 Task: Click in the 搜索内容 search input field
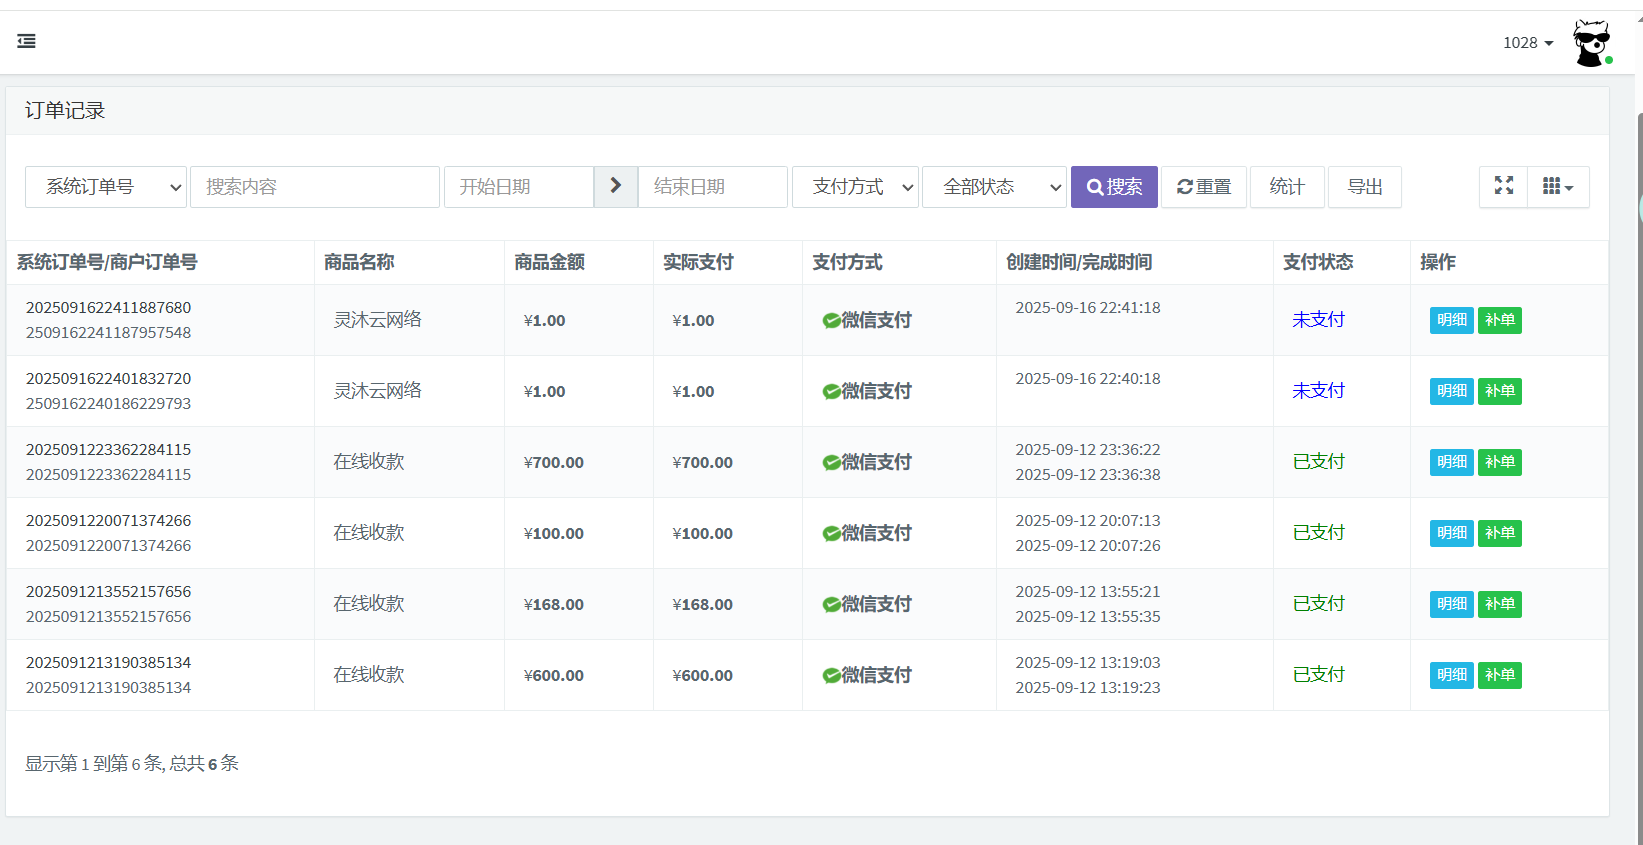[x=314, y=187]
